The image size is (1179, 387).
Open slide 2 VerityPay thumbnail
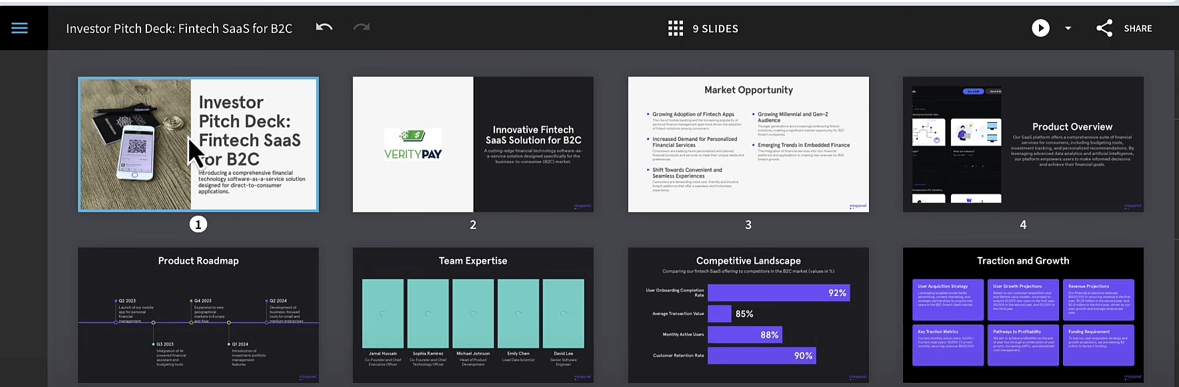[x=473, y=144]
